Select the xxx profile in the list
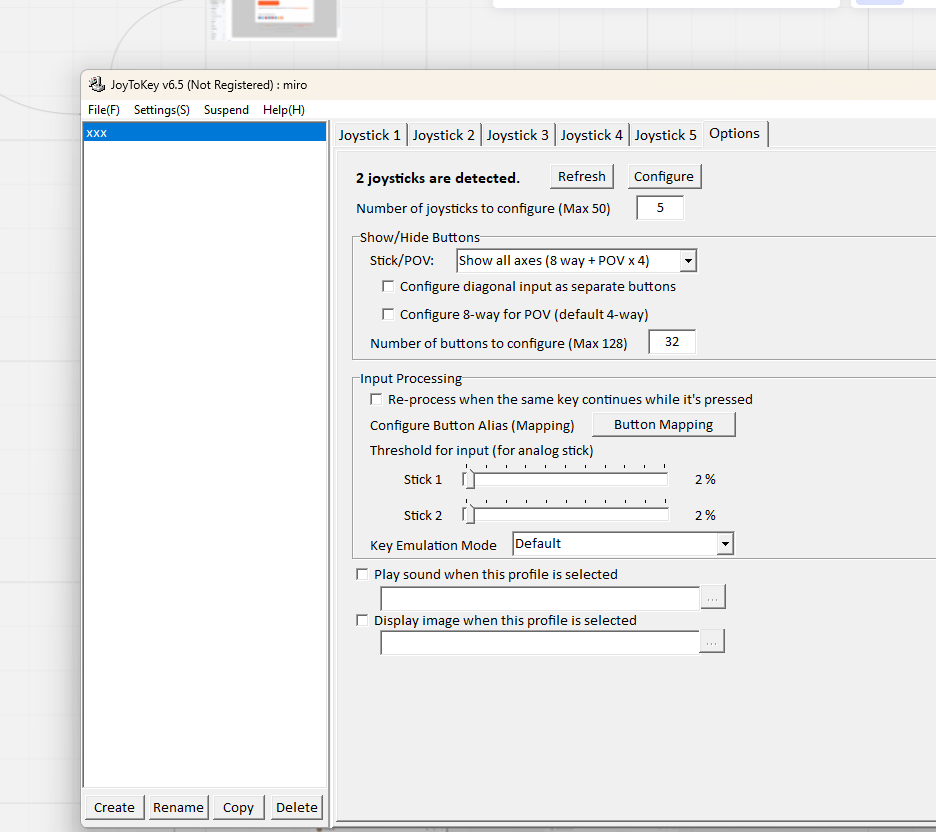936x832 pixels. [x=205, y=132]
